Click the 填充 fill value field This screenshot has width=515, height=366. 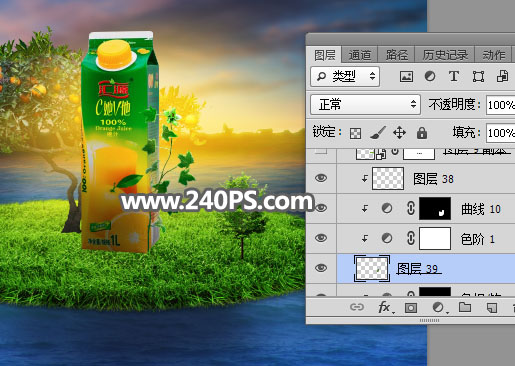click(x=500, y=133)
